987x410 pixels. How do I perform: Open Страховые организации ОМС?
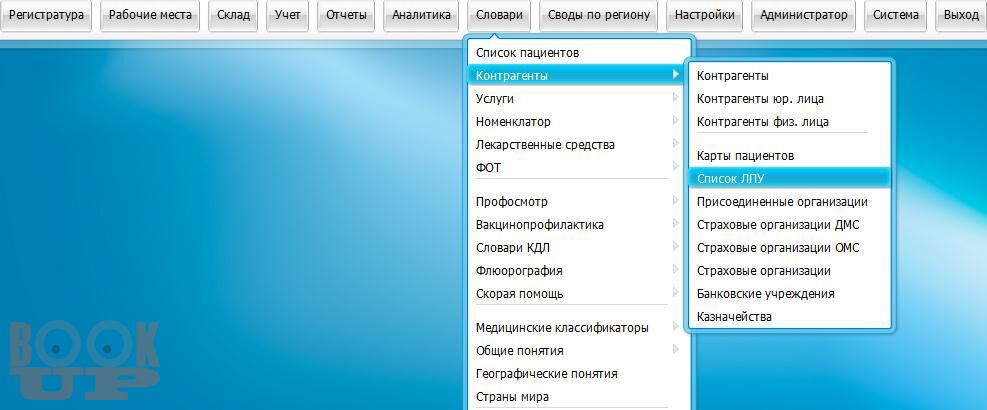coord(790,248)
